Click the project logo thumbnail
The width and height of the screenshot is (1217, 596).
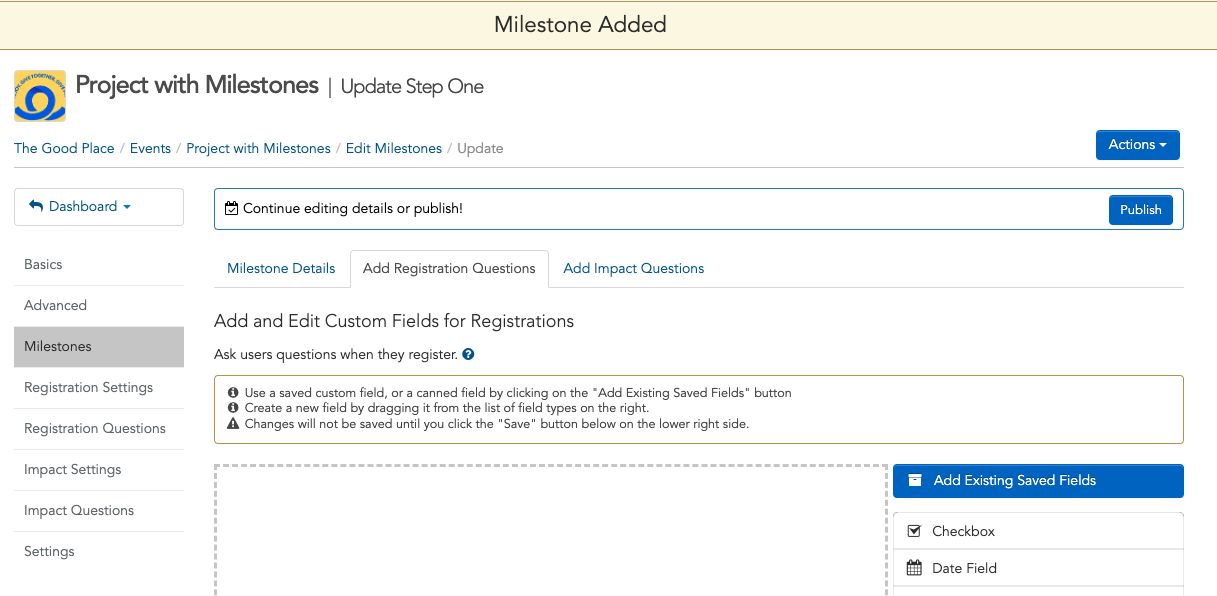[40, 96]
